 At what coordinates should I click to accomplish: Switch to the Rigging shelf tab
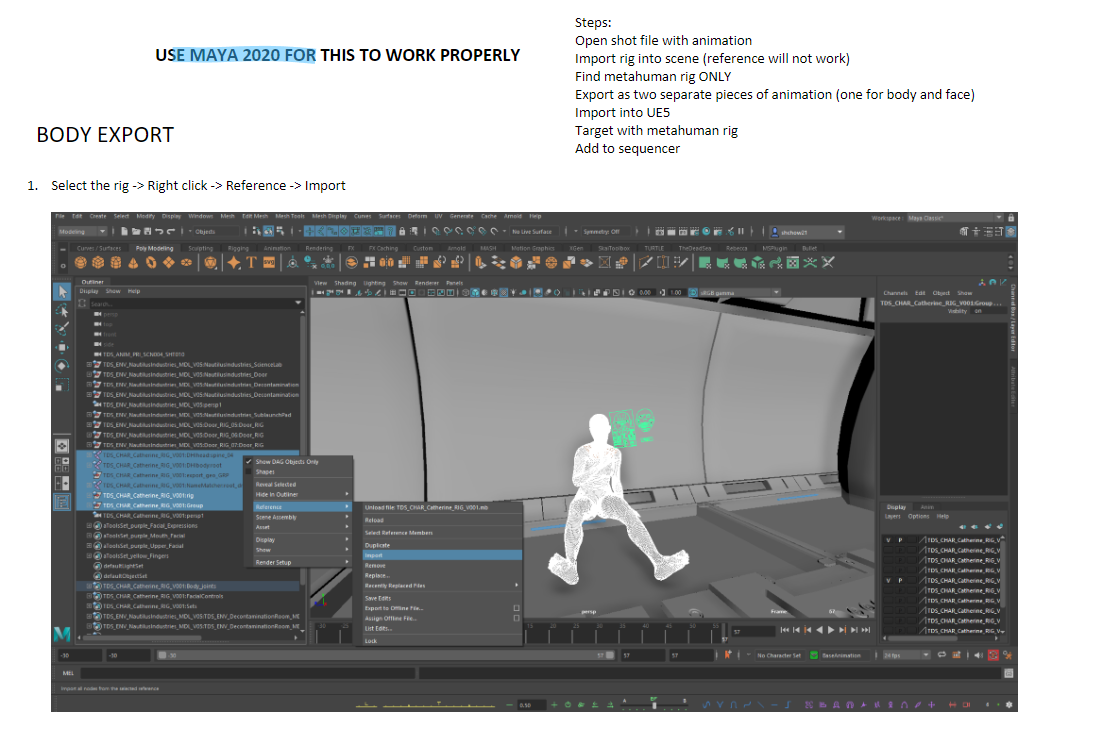point(239,249)
